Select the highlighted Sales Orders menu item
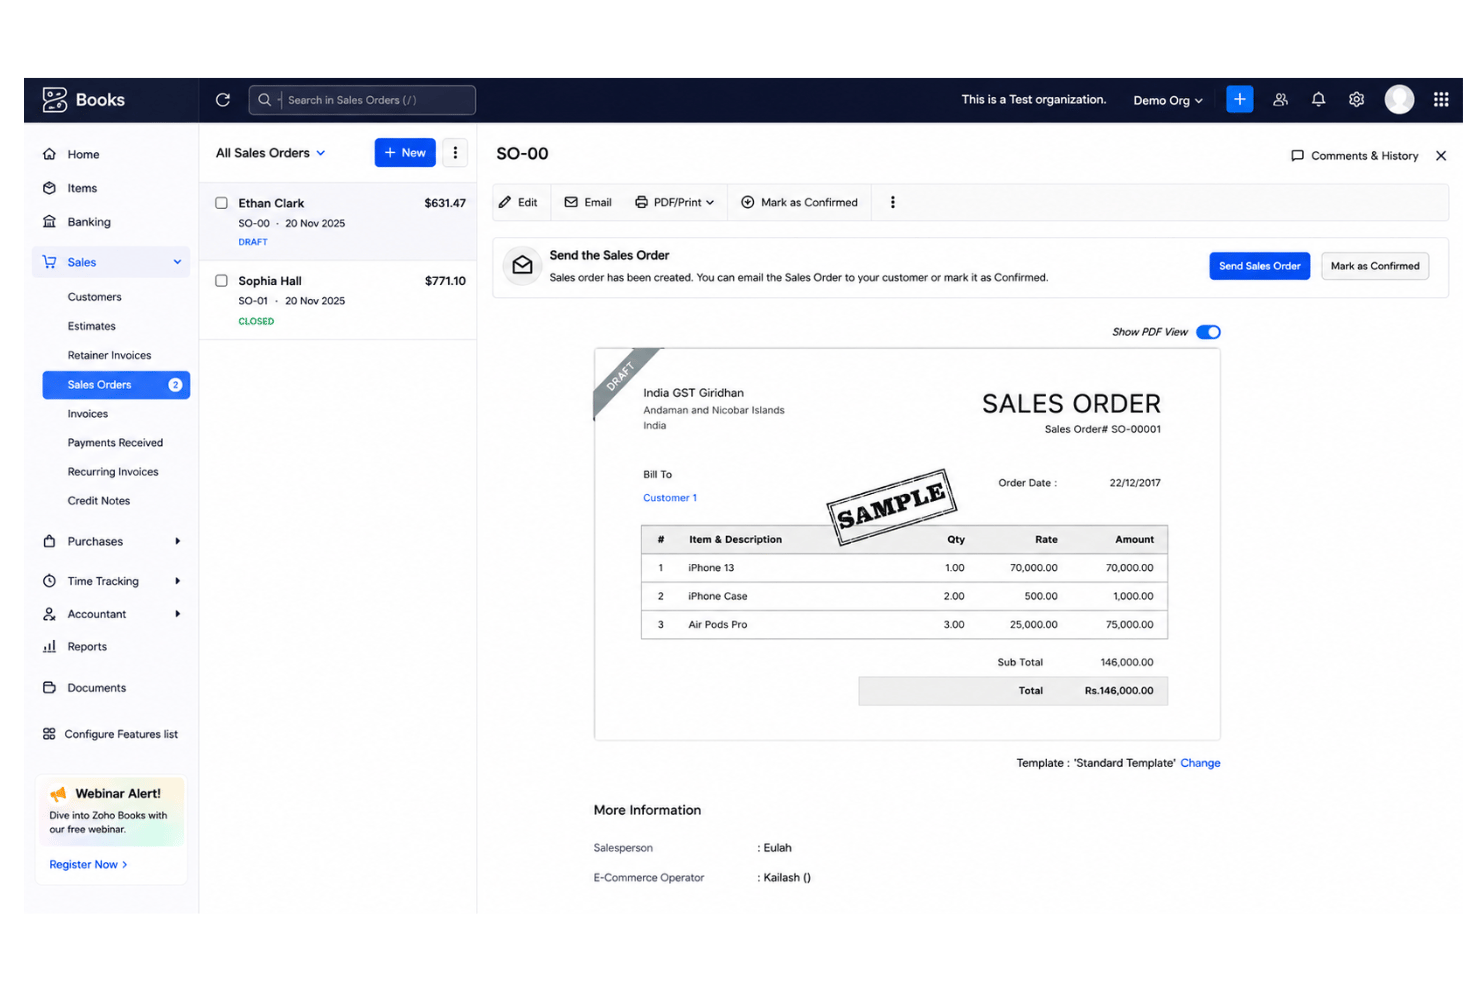 click(116, 385)
